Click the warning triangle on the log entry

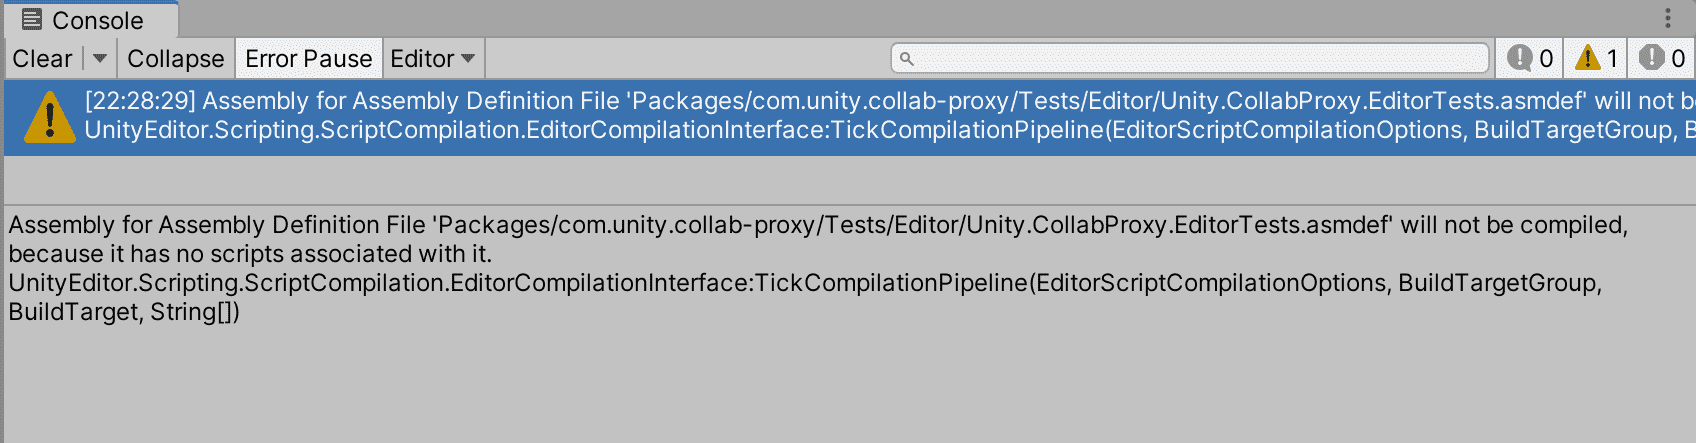[x=48, y=116]
